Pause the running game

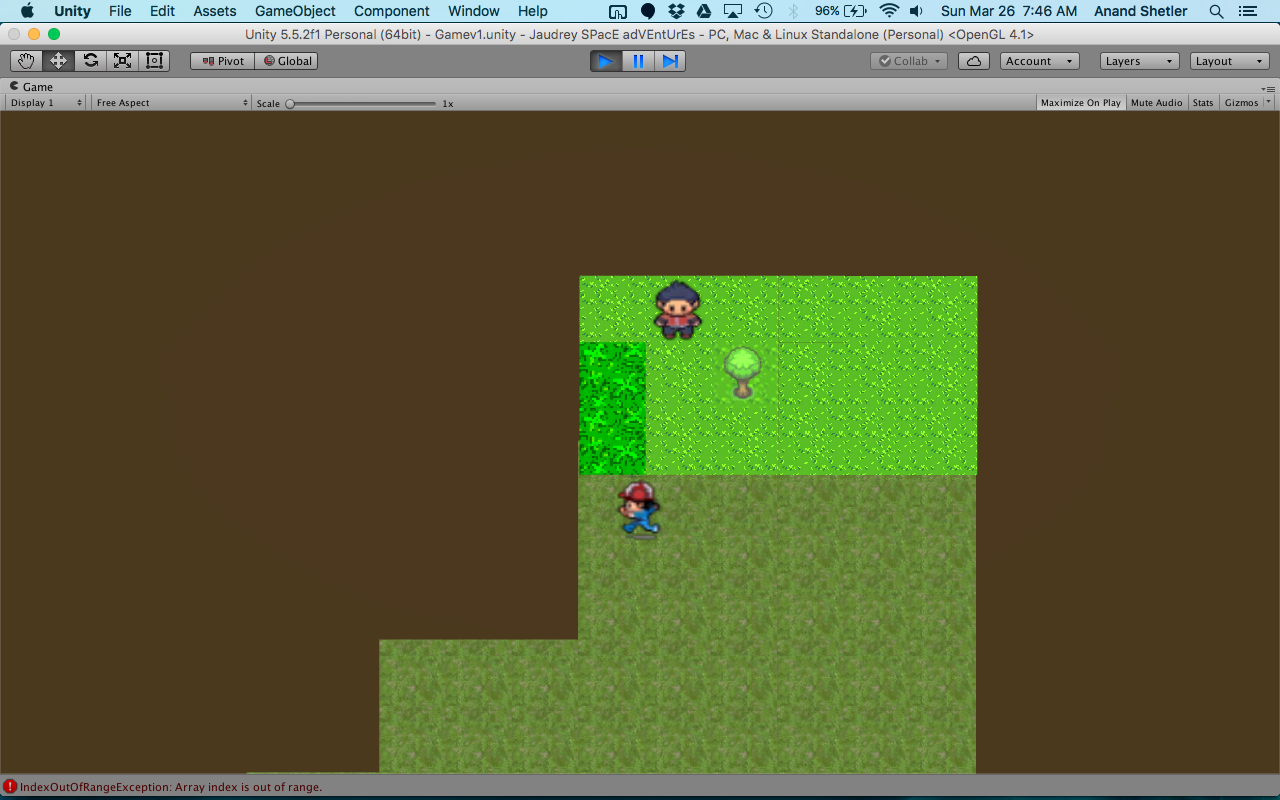pos(638,61)
